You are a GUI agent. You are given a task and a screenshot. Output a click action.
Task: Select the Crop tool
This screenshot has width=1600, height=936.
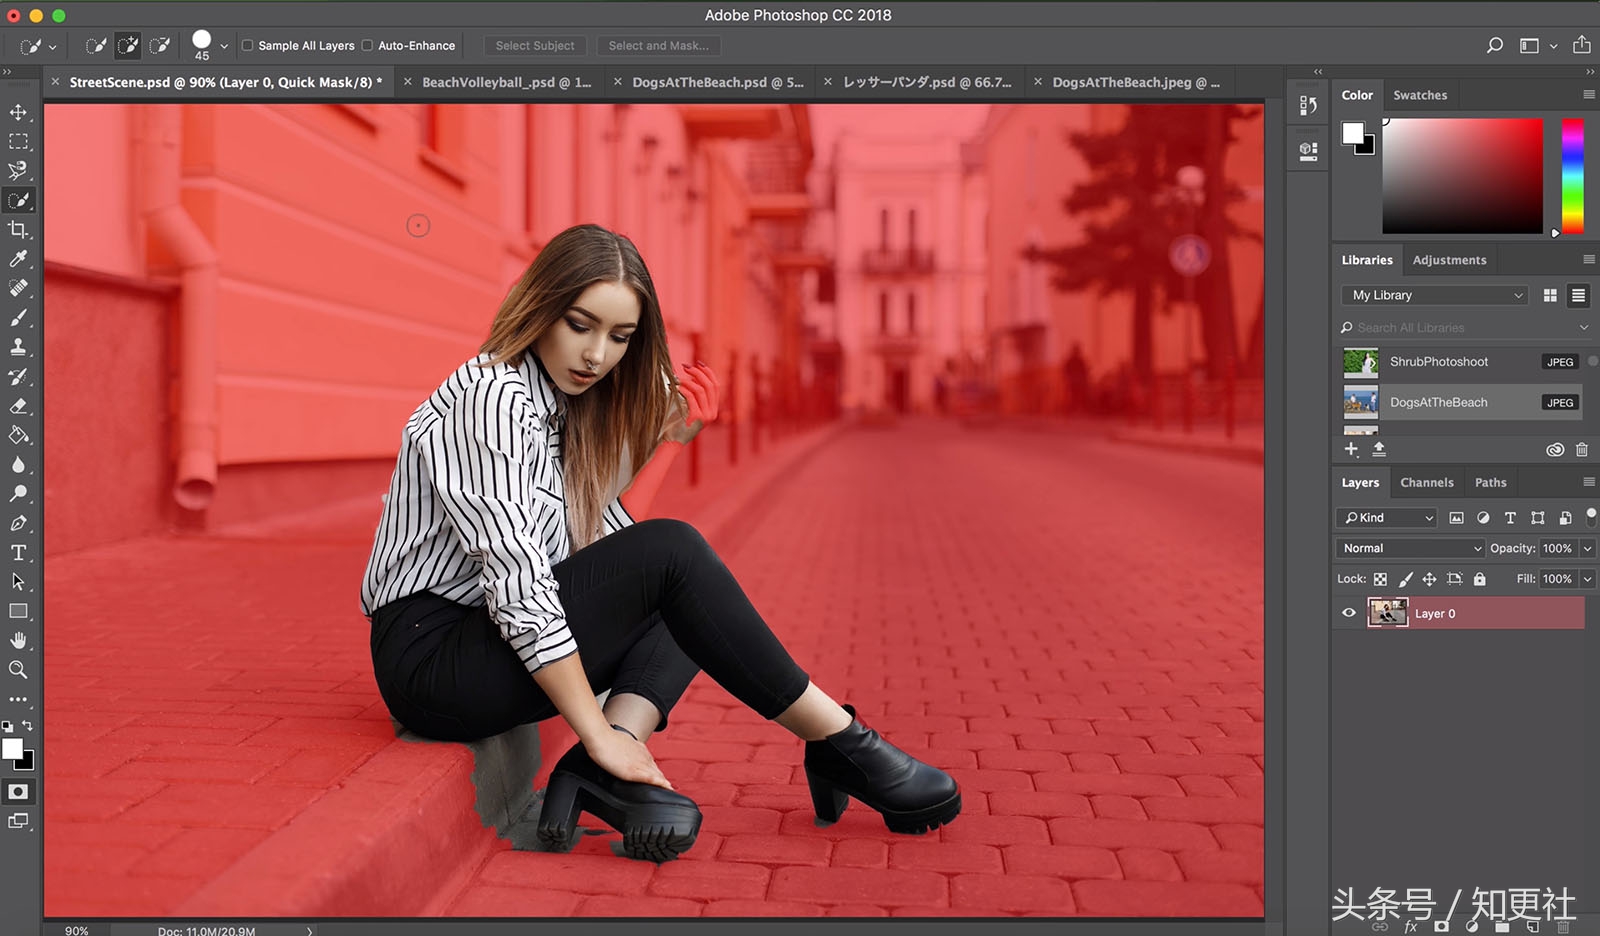click(18, 230)
